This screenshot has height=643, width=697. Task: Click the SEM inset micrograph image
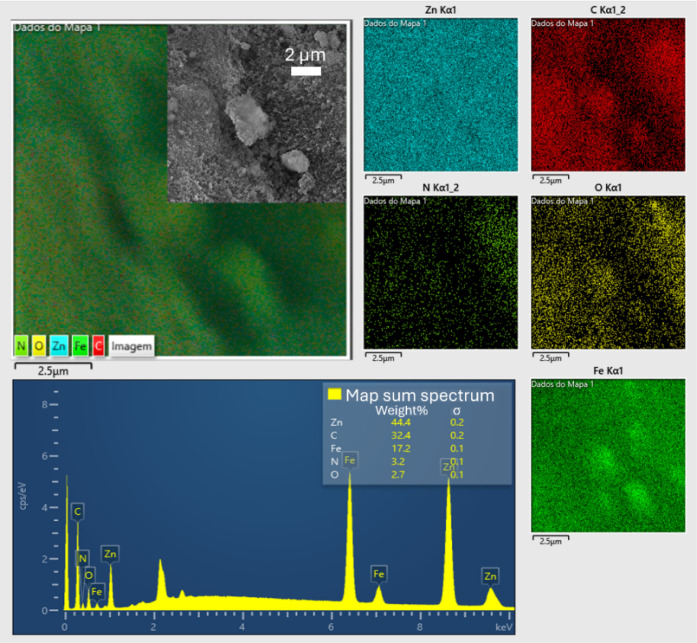click(x=256, y=114)
